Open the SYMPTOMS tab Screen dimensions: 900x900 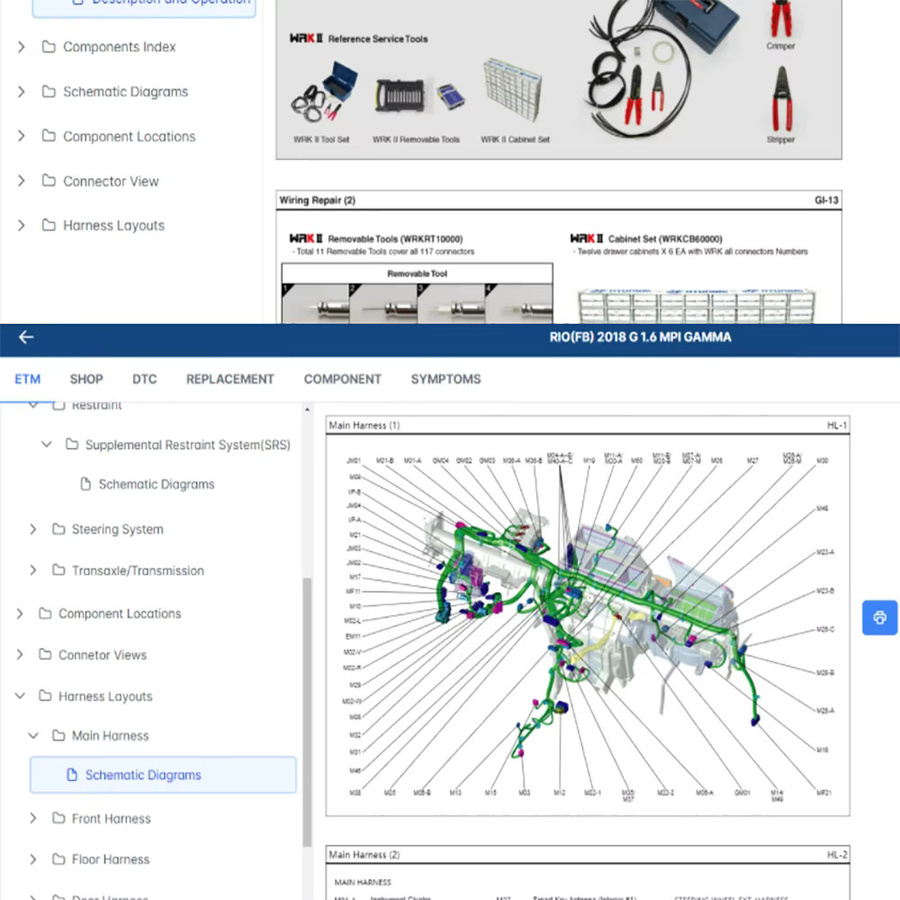coord(446,379)
